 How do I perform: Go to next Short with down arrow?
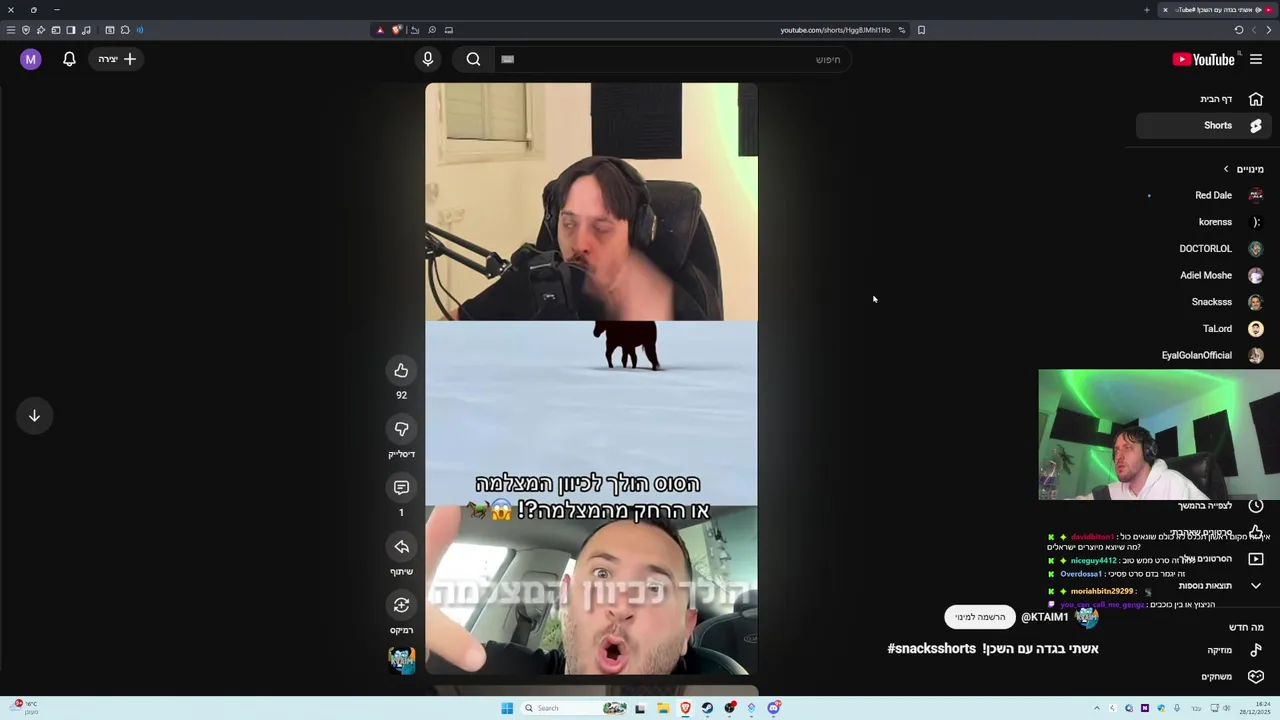[34, 416]
